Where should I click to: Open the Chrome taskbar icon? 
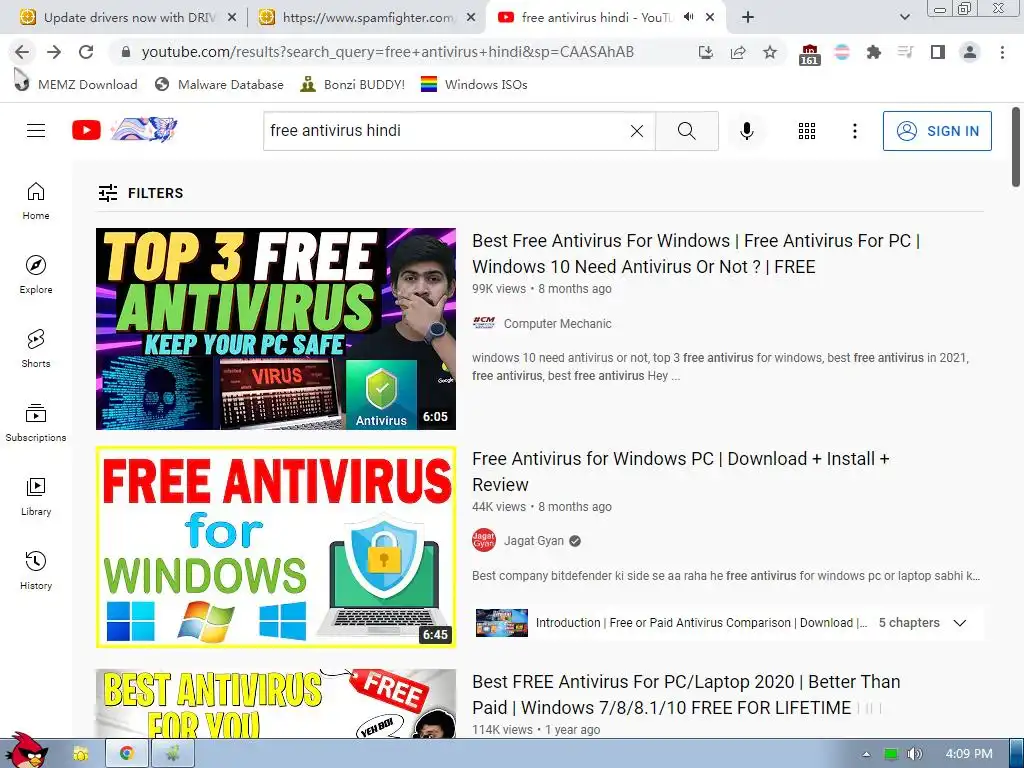[127, 754]
